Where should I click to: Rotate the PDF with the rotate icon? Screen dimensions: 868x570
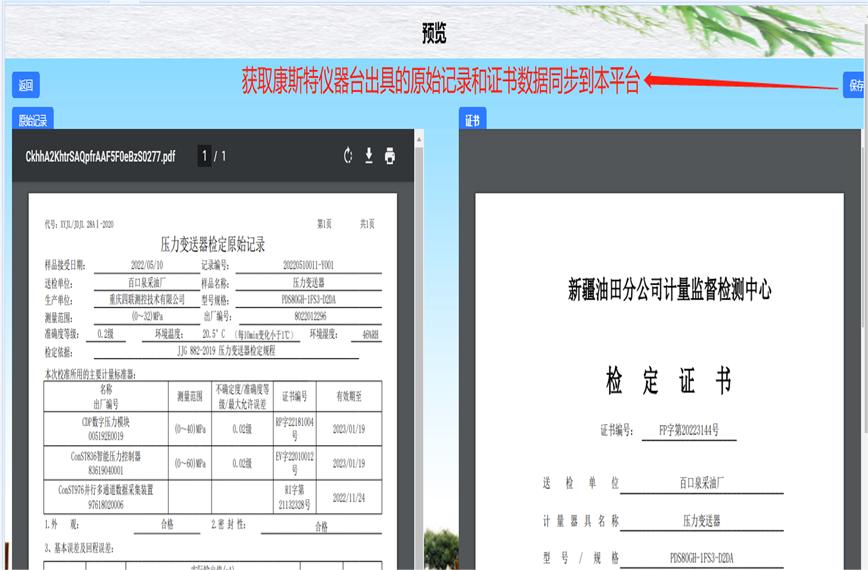pos(348,156)
